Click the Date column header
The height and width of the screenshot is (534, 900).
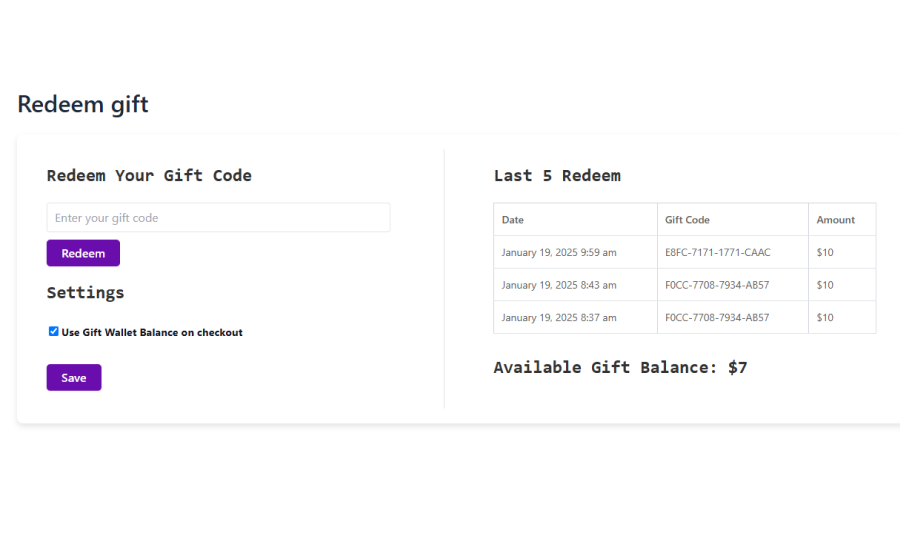point(513,220)
